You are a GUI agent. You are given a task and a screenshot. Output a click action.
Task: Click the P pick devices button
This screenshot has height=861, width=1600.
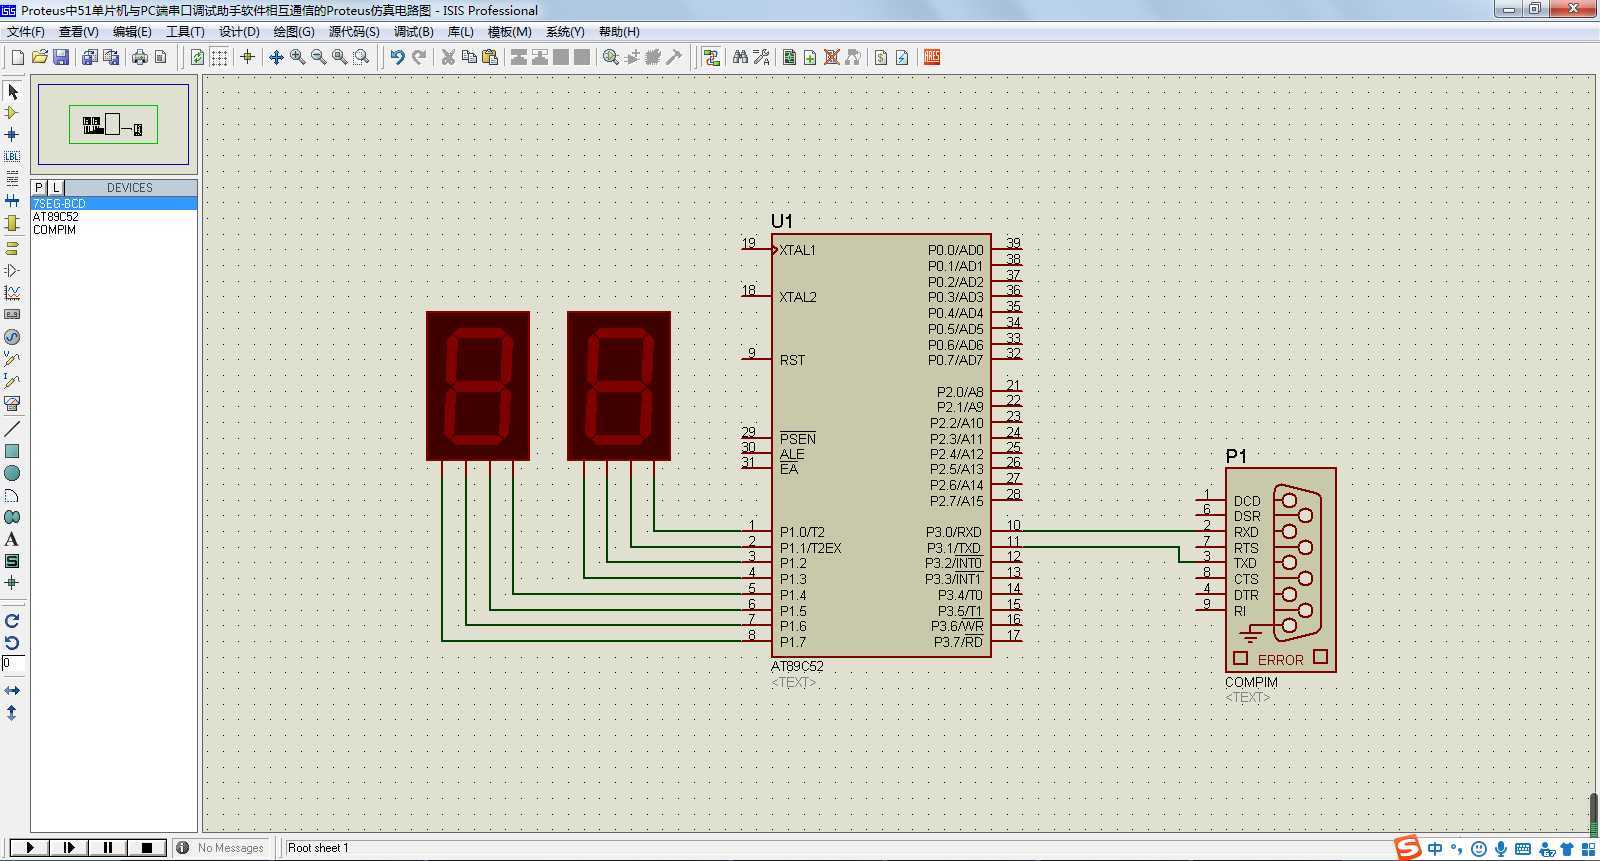point(39,188)
